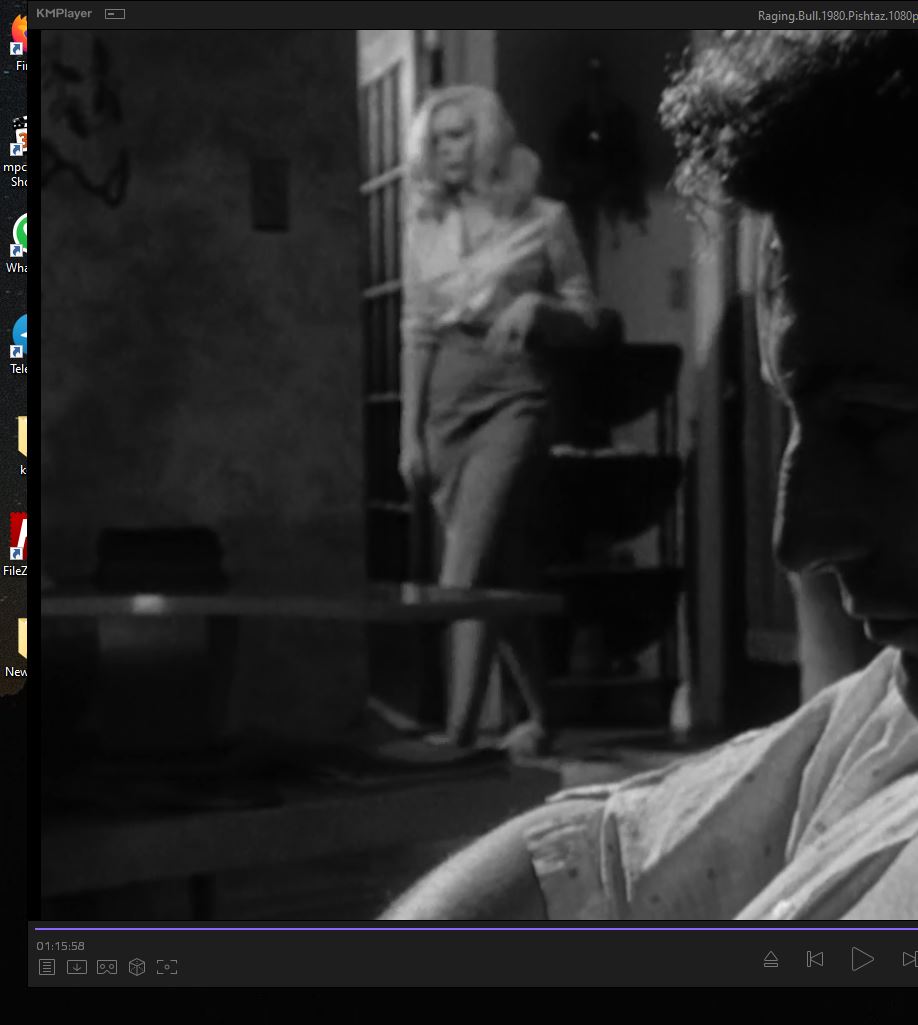The image size is (918, 1025).
Task: Click the 01:15:58 elapsed time display
Action: [61, 946]
